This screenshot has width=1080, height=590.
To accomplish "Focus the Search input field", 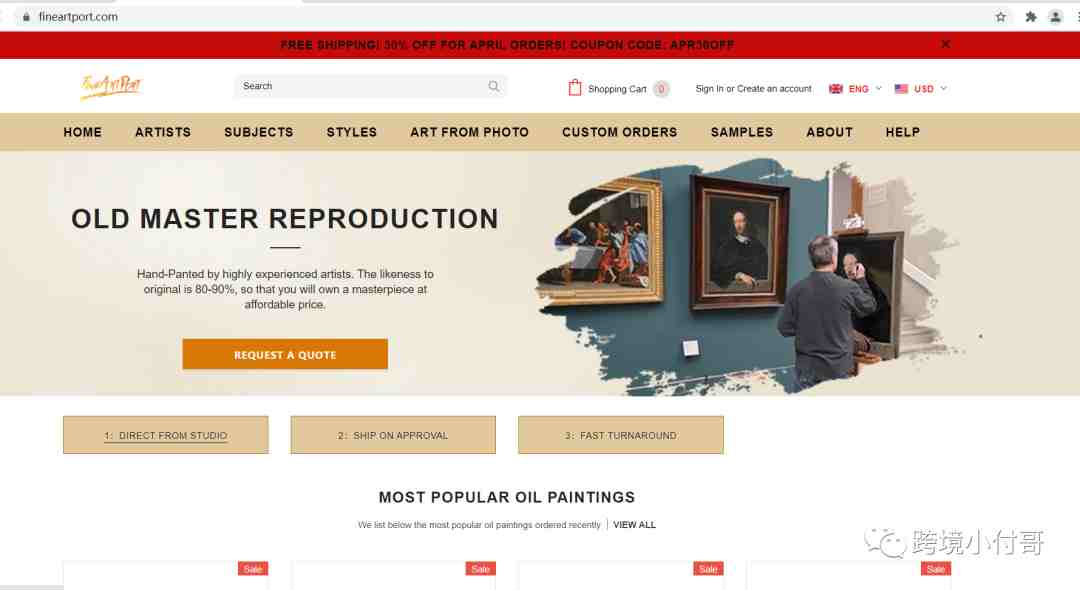I will pyautogui.click(x=362, y=86).
